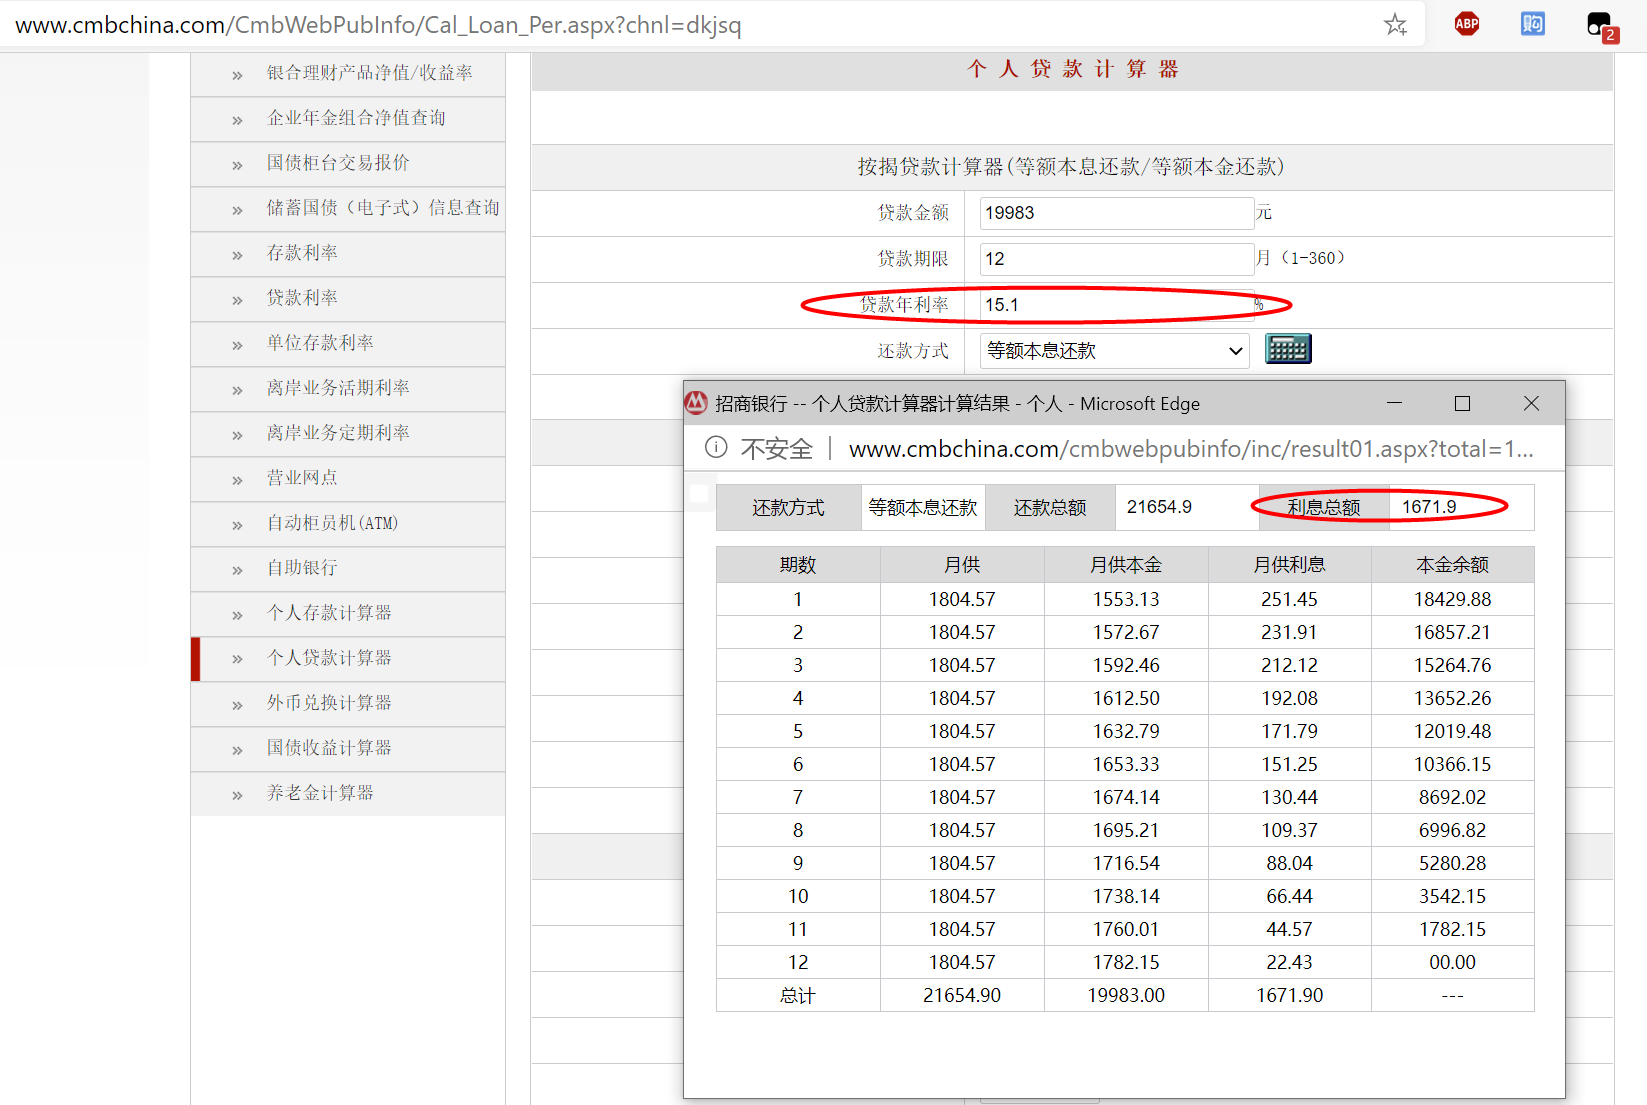Select 外币兑换计算器 from the sidebar
1647x1105 pixels.
coord(329,703)
